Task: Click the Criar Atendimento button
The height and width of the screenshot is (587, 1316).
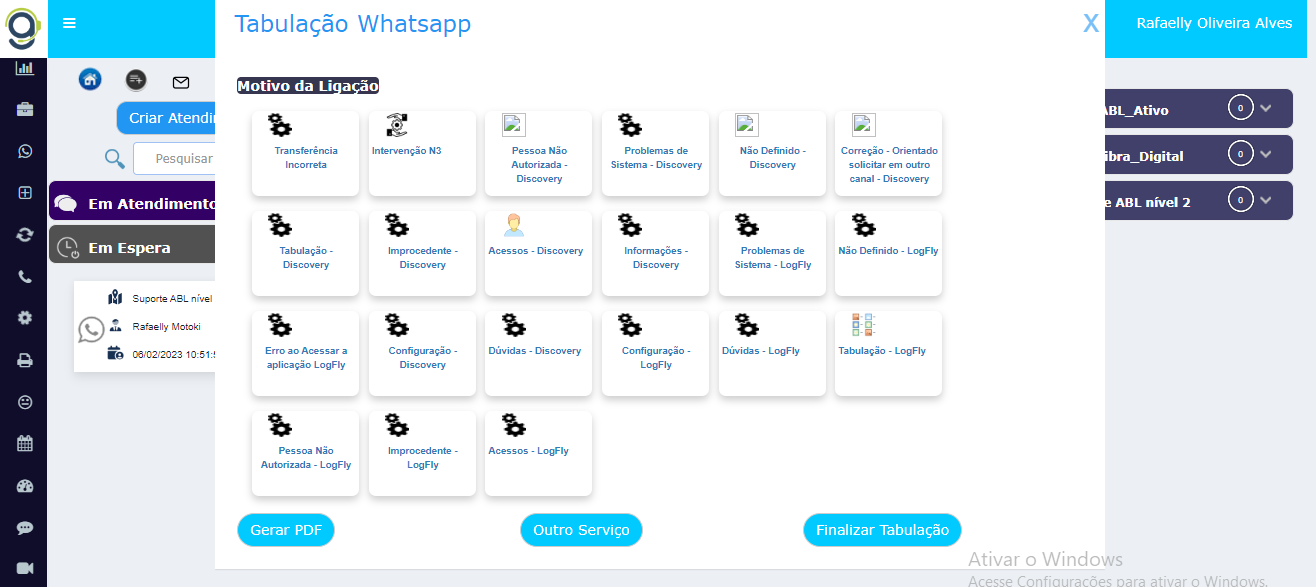Action: click(x=166, y=118)
